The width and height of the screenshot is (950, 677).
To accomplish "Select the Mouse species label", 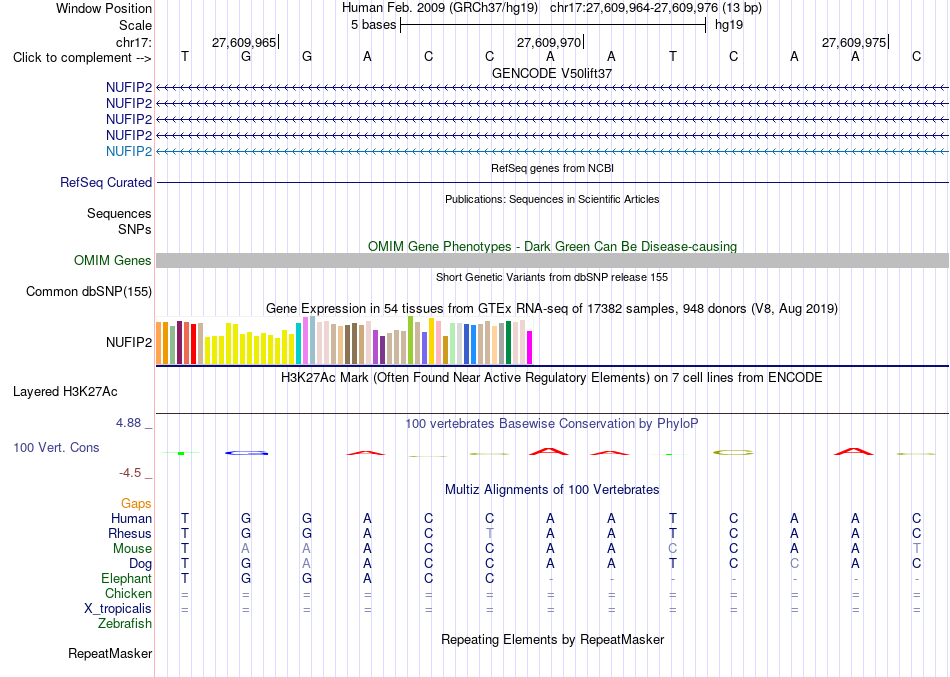I will (132, 549).
